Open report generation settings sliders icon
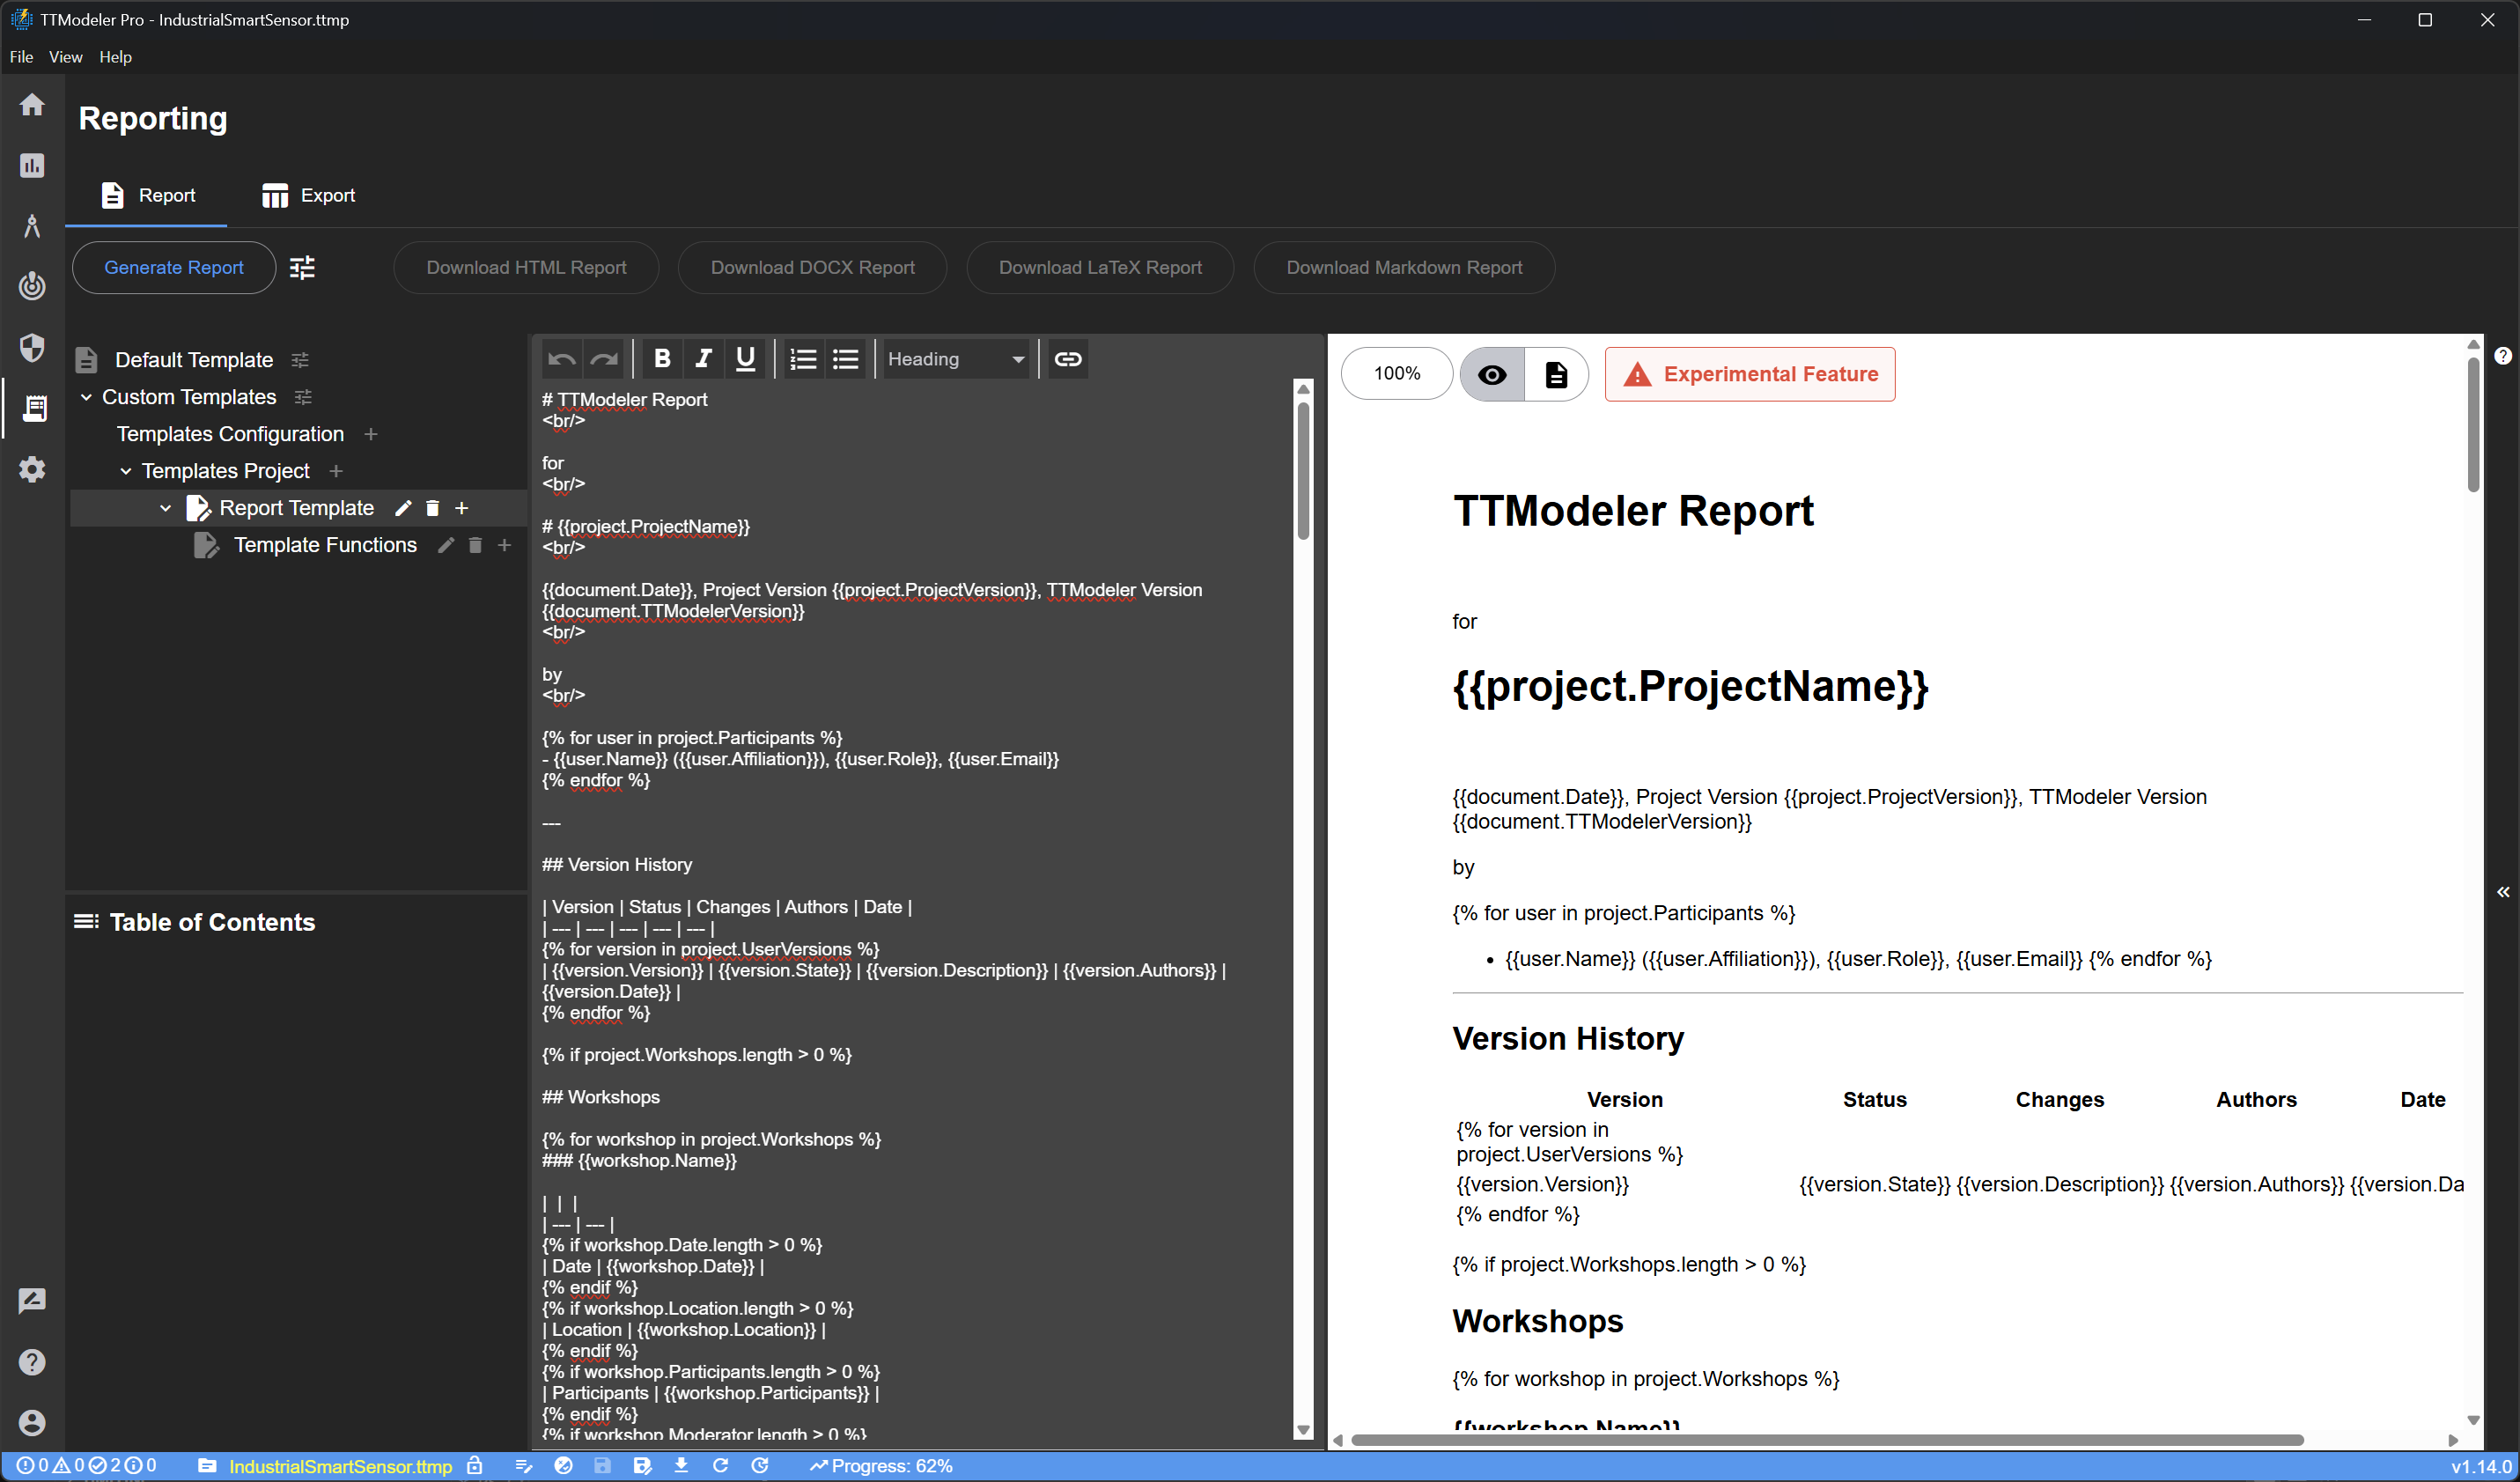The image size is (2520, 1482). click(x=302, y=268)
